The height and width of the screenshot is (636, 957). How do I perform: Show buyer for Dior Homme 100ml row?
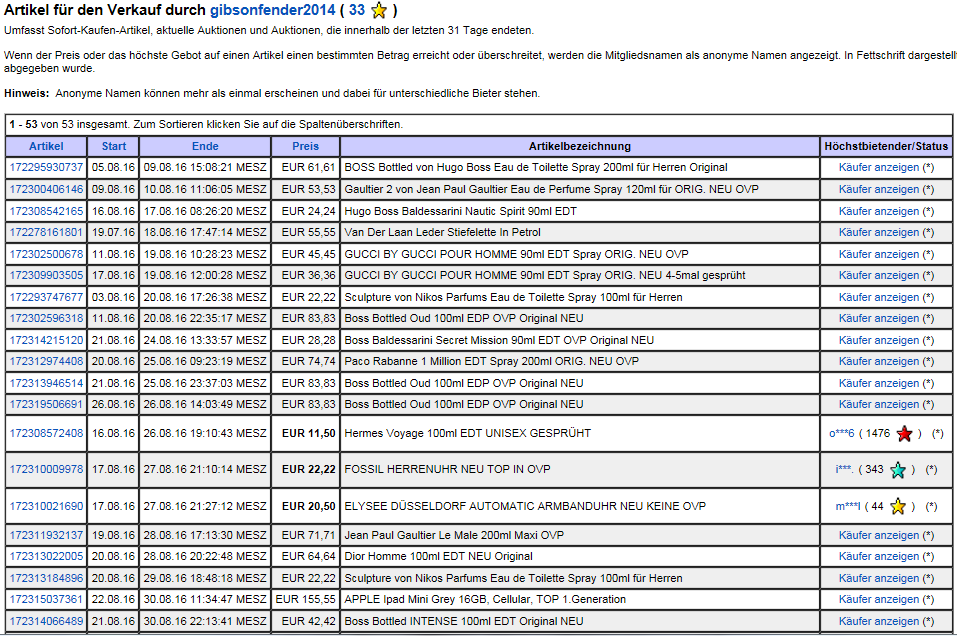click(x=879, y=556)
